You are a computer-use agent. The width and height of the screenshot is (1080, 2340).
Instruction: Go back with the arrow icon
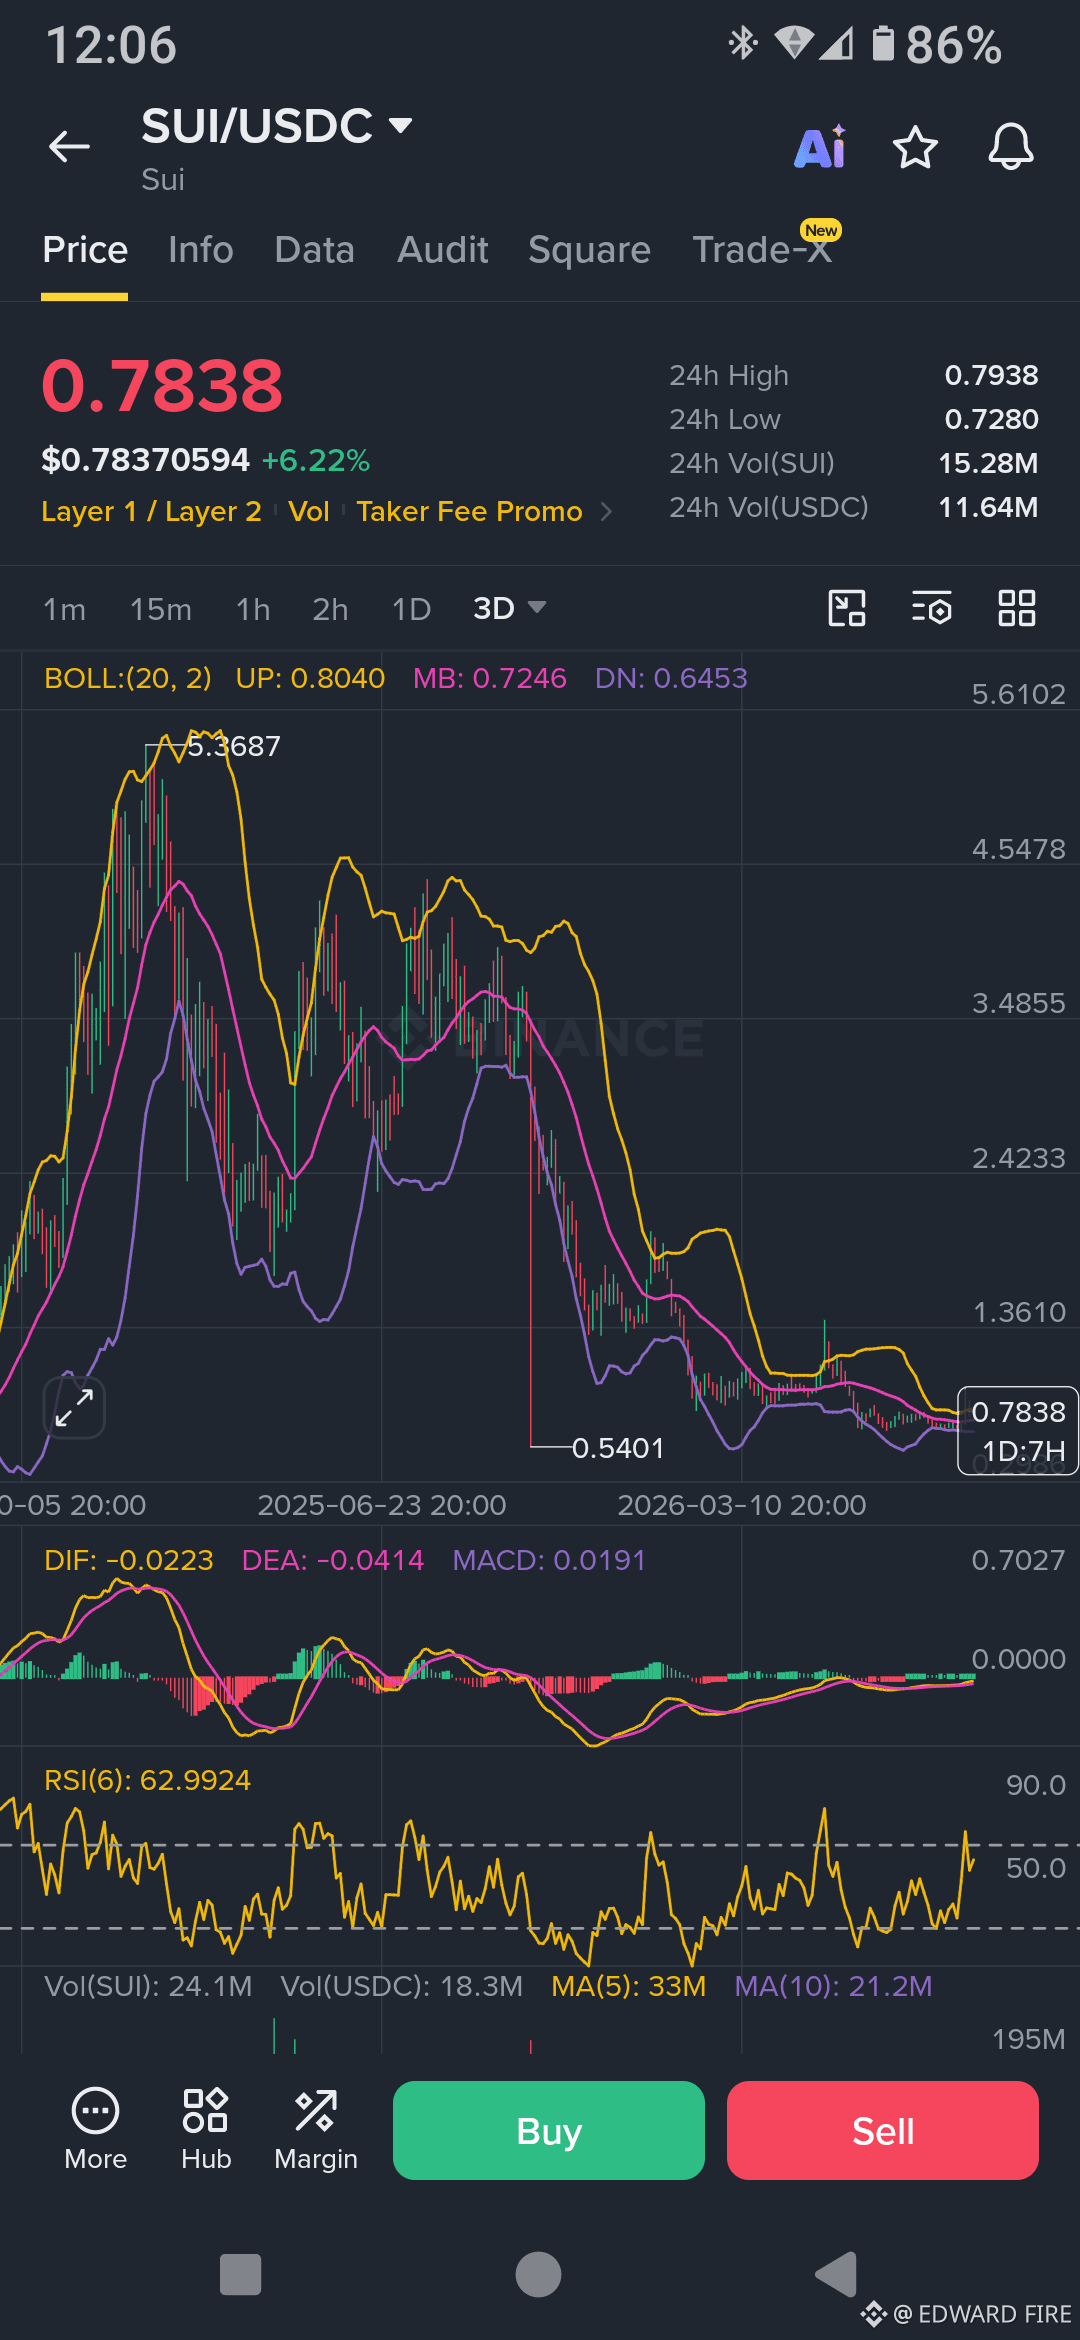(x=69, y=147)
